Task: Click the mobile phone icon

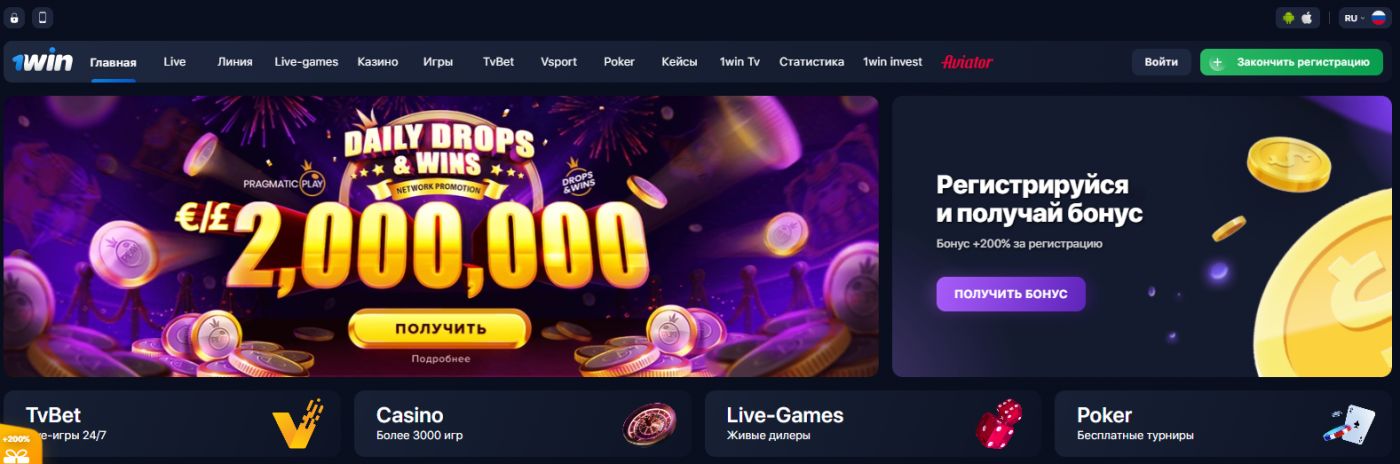Action: 42,18
